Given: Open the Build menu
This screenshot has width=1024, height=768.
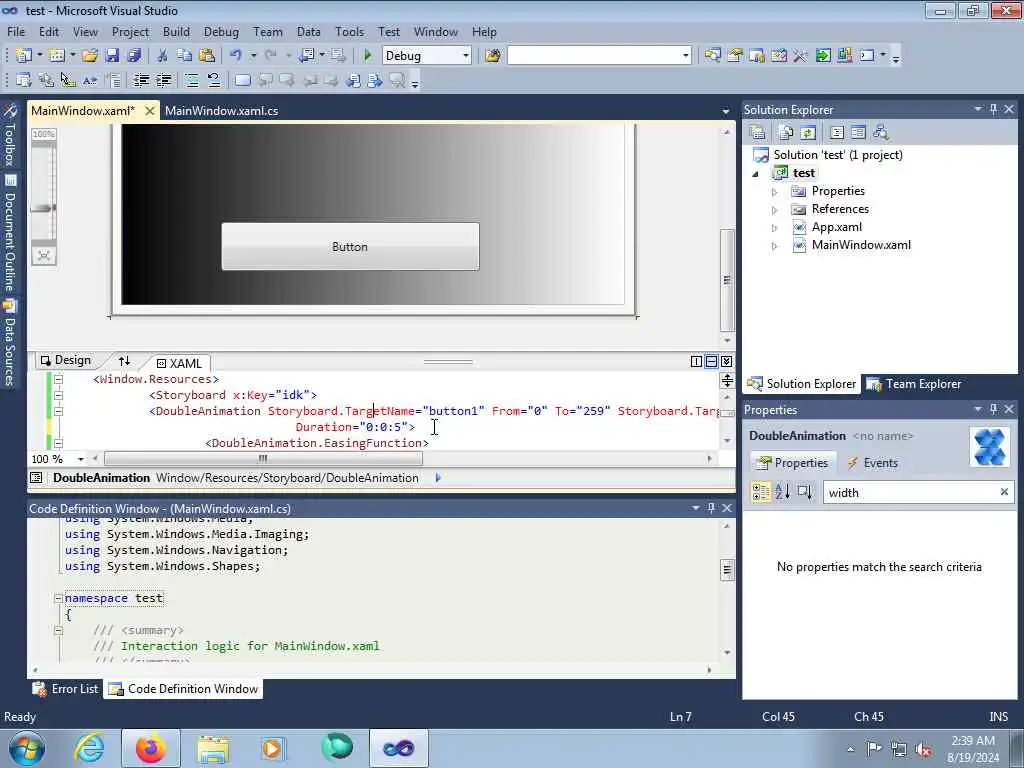Looking at the screenshot, I should tap(176, 32).
